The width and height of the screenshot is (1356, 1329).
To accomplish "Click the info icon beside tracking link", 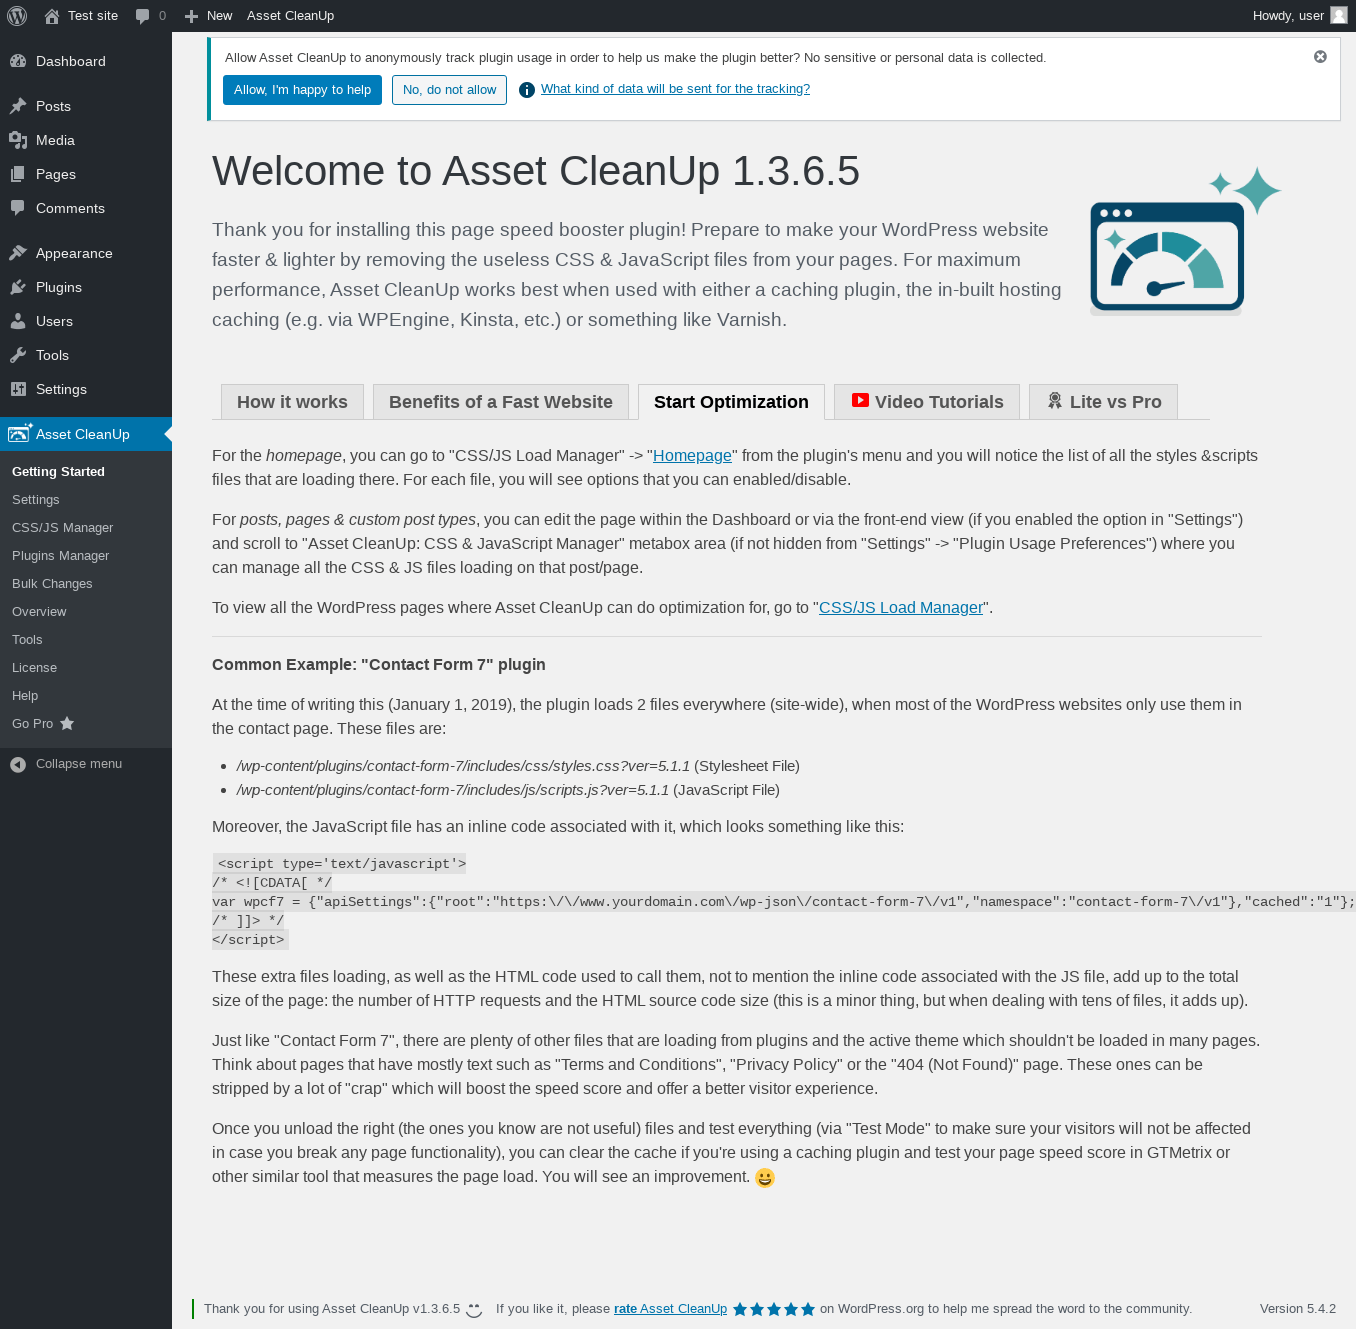I will click(527, 90).
